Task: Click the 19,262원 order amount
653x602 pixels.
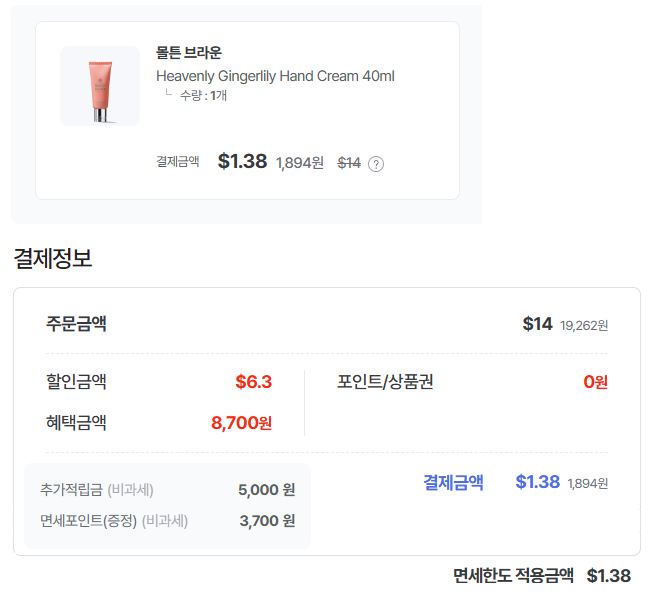Action: 584,325
